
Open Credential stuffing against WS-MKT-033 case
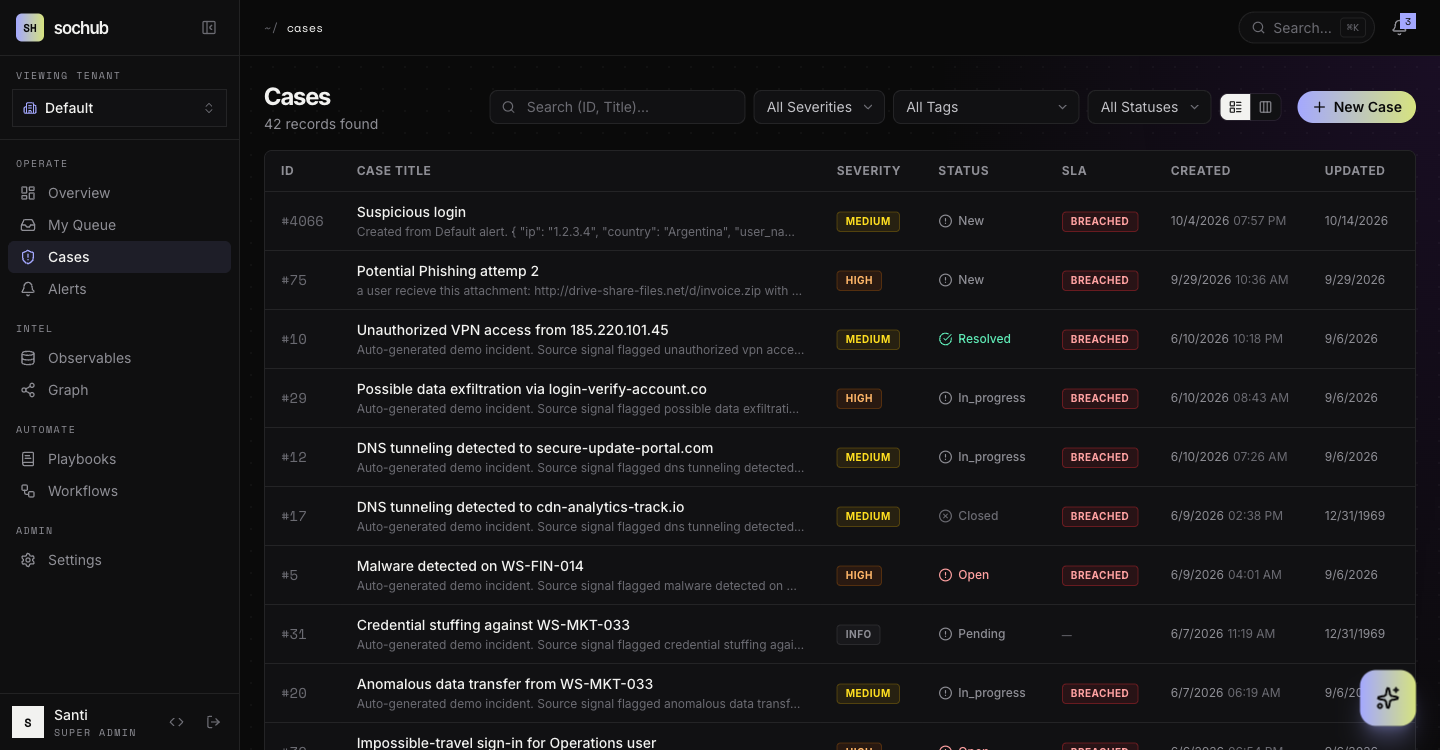[493, 625]
